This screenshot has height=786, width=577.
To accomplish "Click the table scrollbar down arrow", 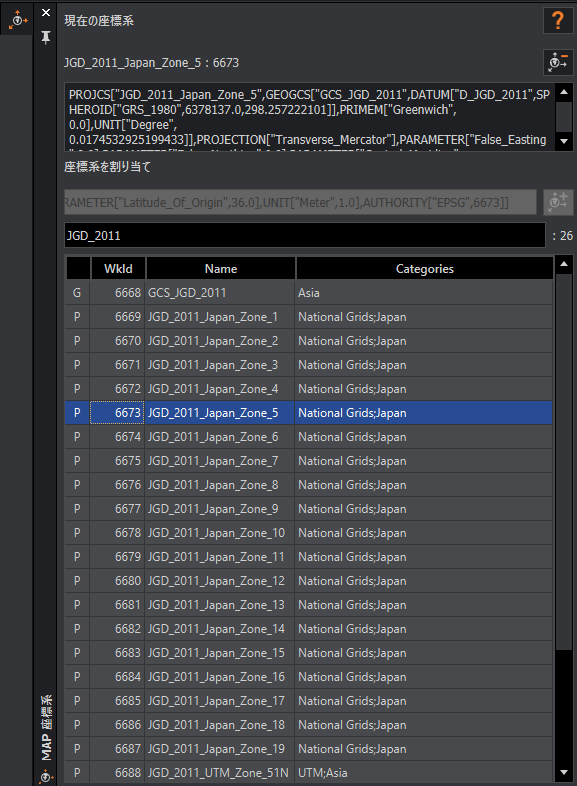I will tap(564, 772).
